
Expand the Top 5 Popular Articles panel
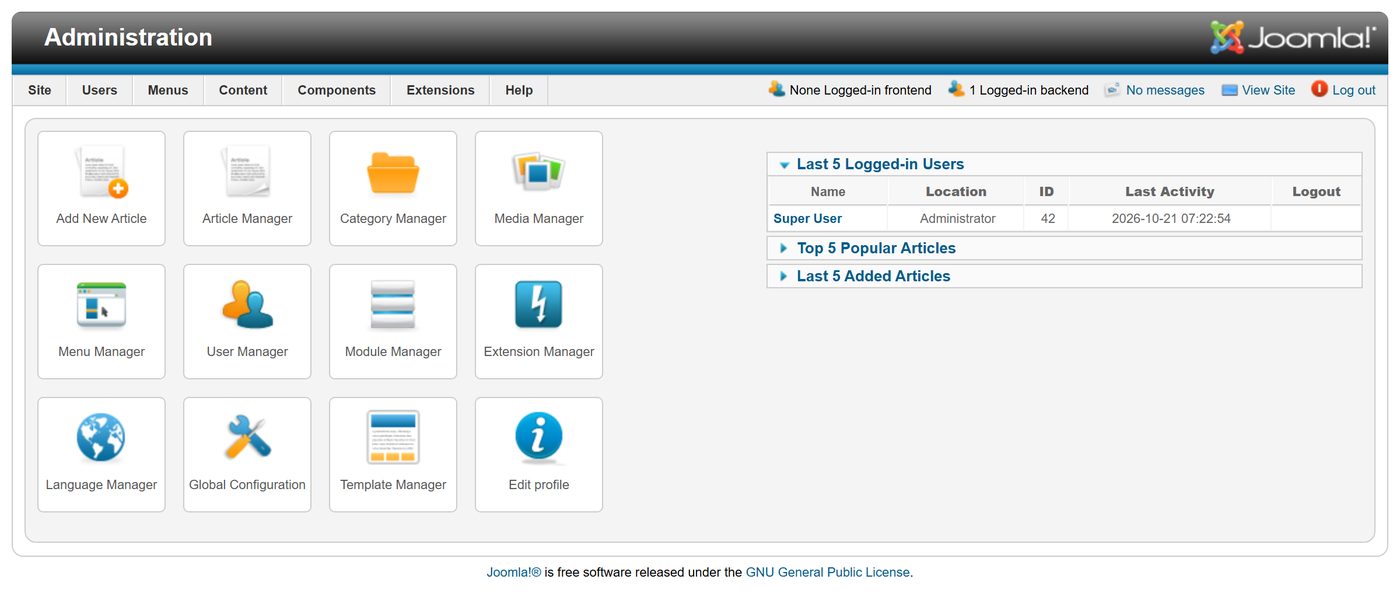(1065, 248)
